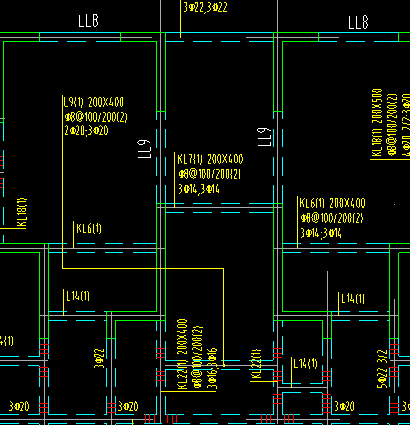Screen dimensions: 410x425
Task: Select the KL7(1) 200X400 beam label
Action: [x=210, y=159]
